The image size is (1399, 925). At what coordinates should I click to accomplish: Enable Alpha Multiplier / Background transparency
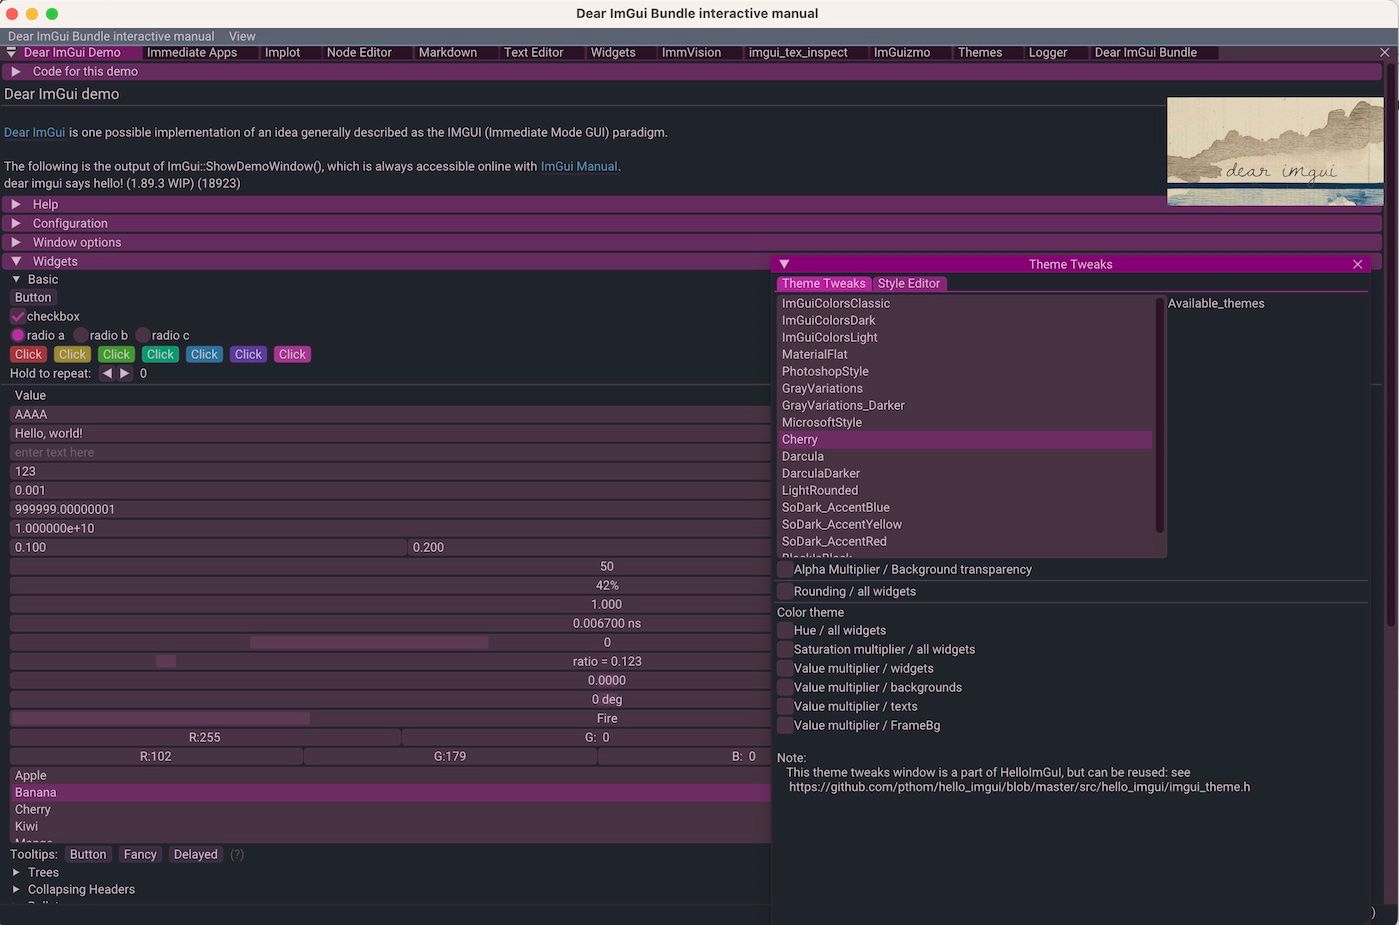[785, 569]
